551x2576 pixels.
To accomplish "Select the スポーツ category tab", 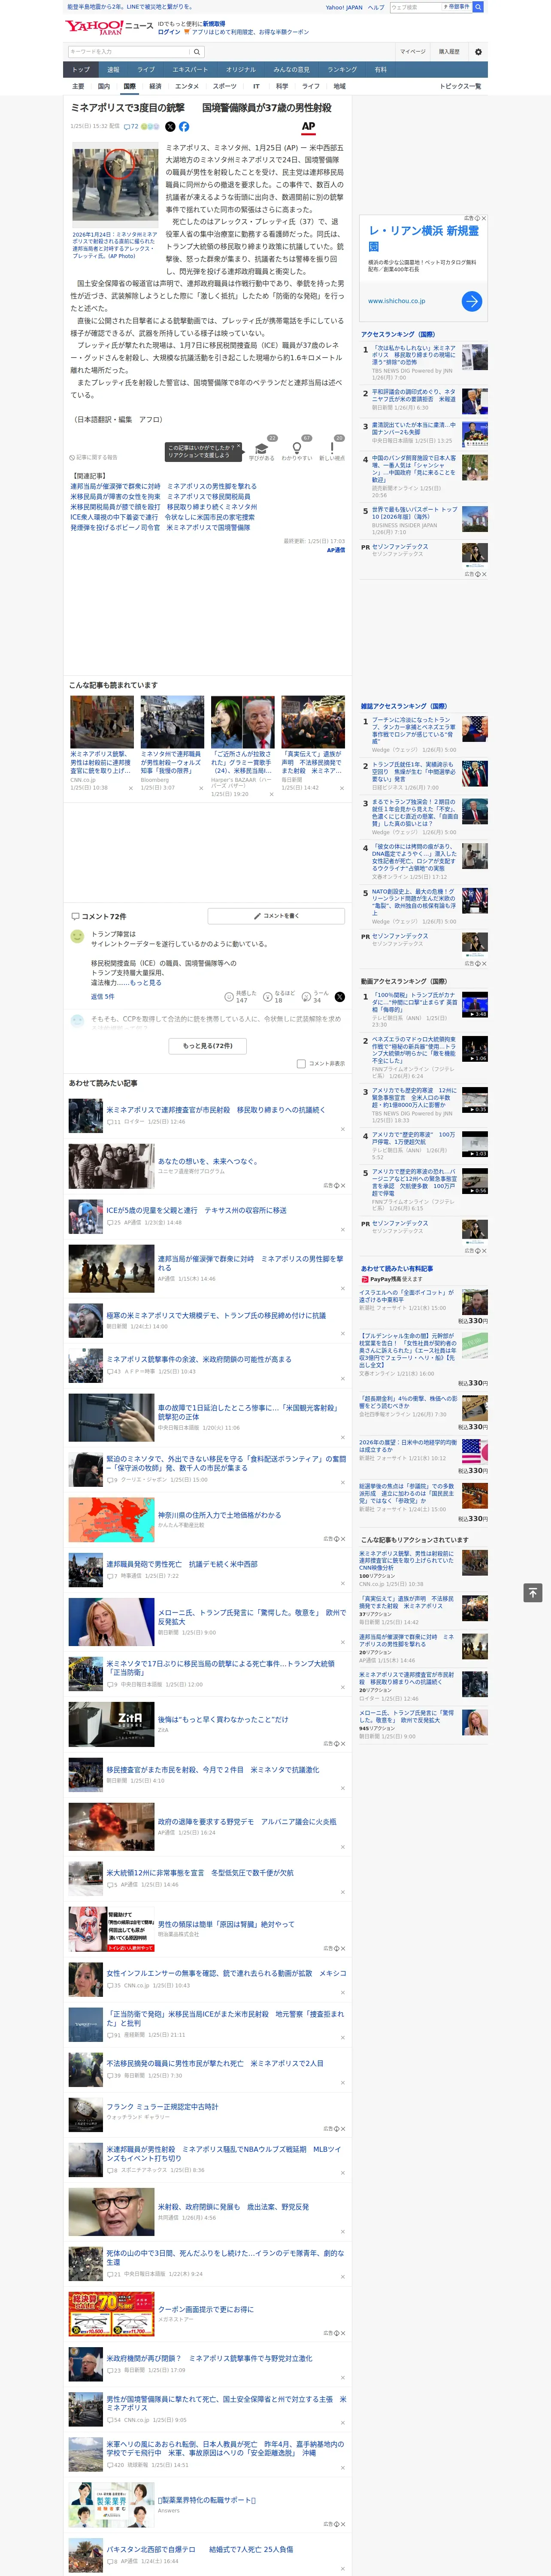I will 225,86.
